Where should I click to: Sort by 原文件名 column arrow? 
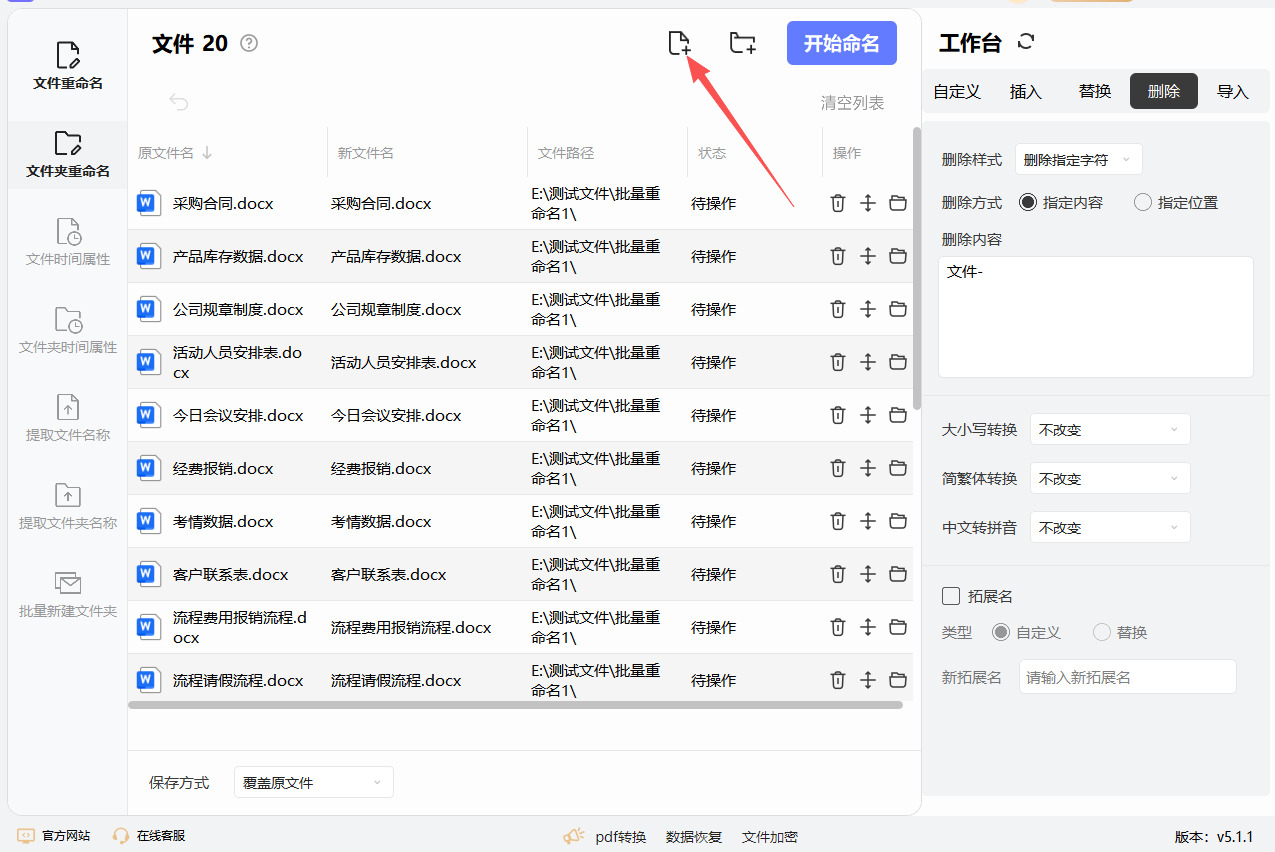(x=207, y=153)
